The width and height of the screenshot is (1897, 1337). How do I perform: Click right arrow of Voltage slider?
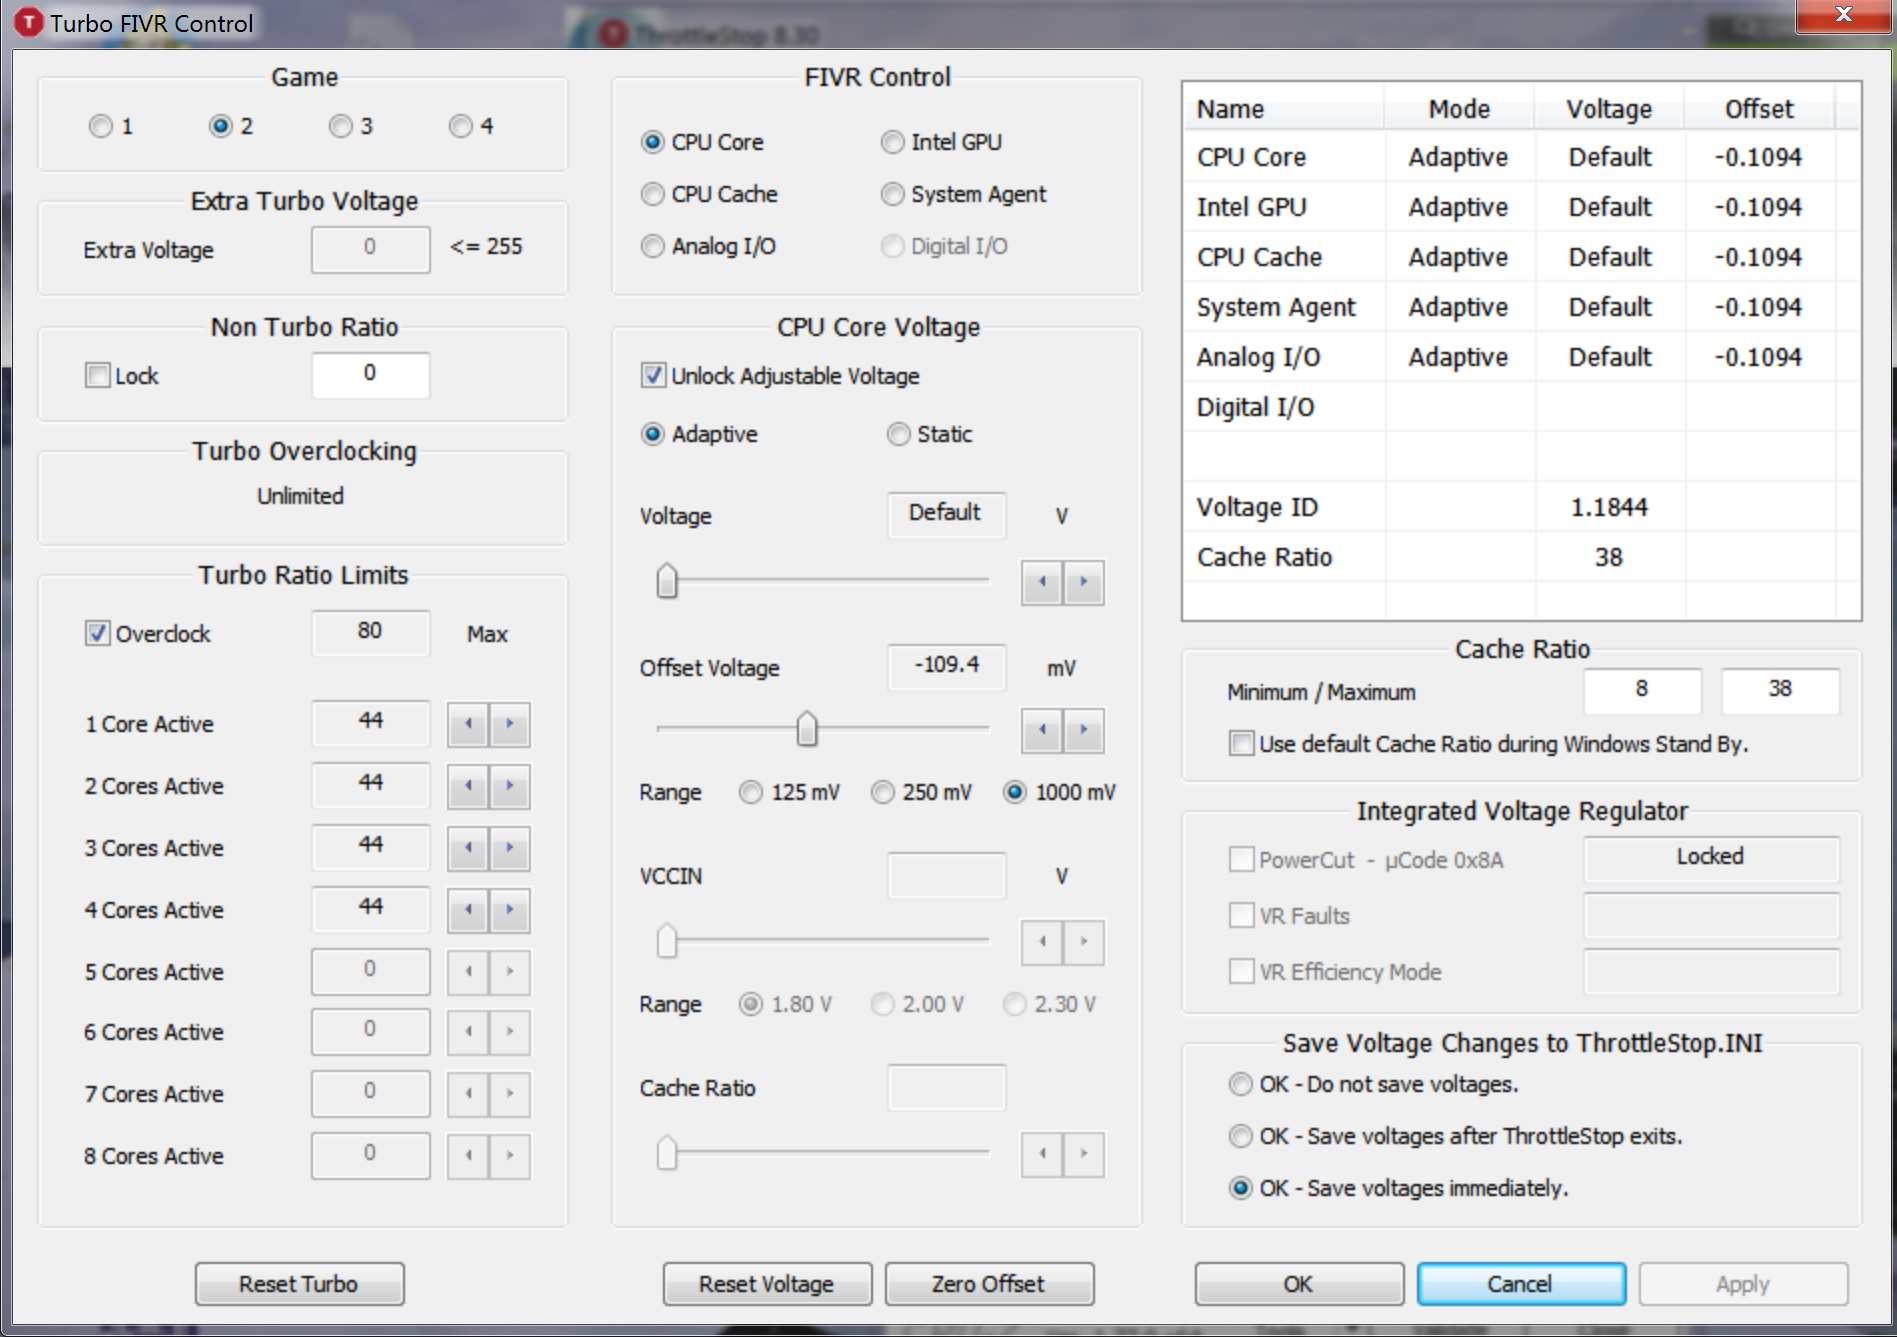click(x=1084, y=582)
